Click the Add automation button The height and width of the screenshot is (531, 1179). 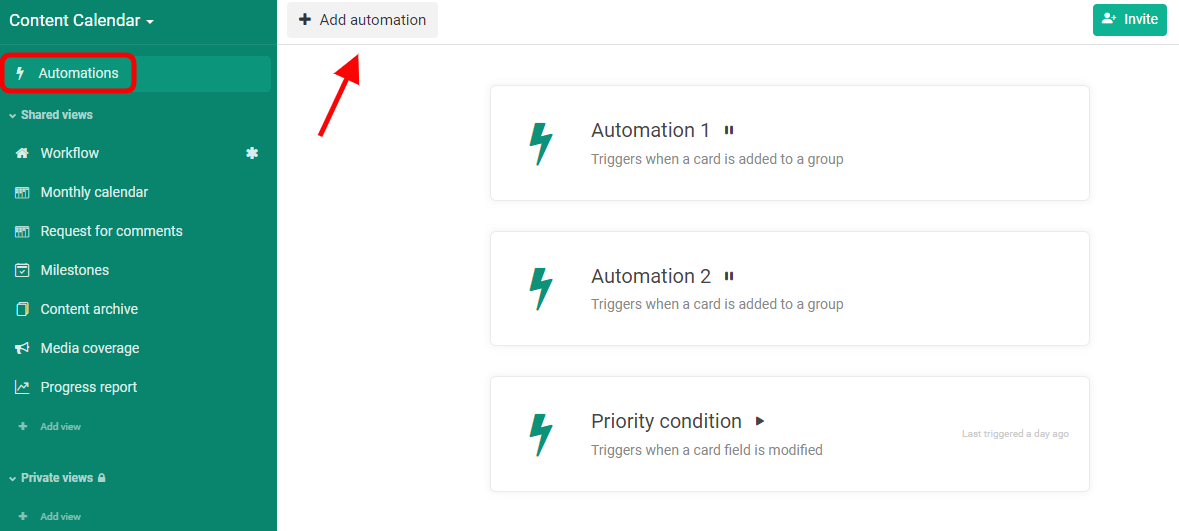[x=362, y=20]
